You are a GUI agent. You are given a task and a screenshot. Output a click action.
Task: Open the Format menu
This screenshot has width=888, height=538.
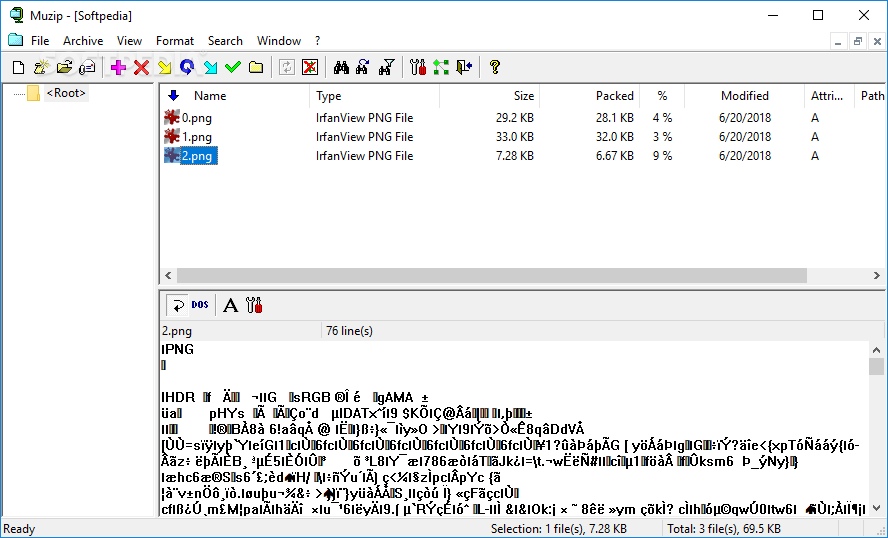point(174,41)
